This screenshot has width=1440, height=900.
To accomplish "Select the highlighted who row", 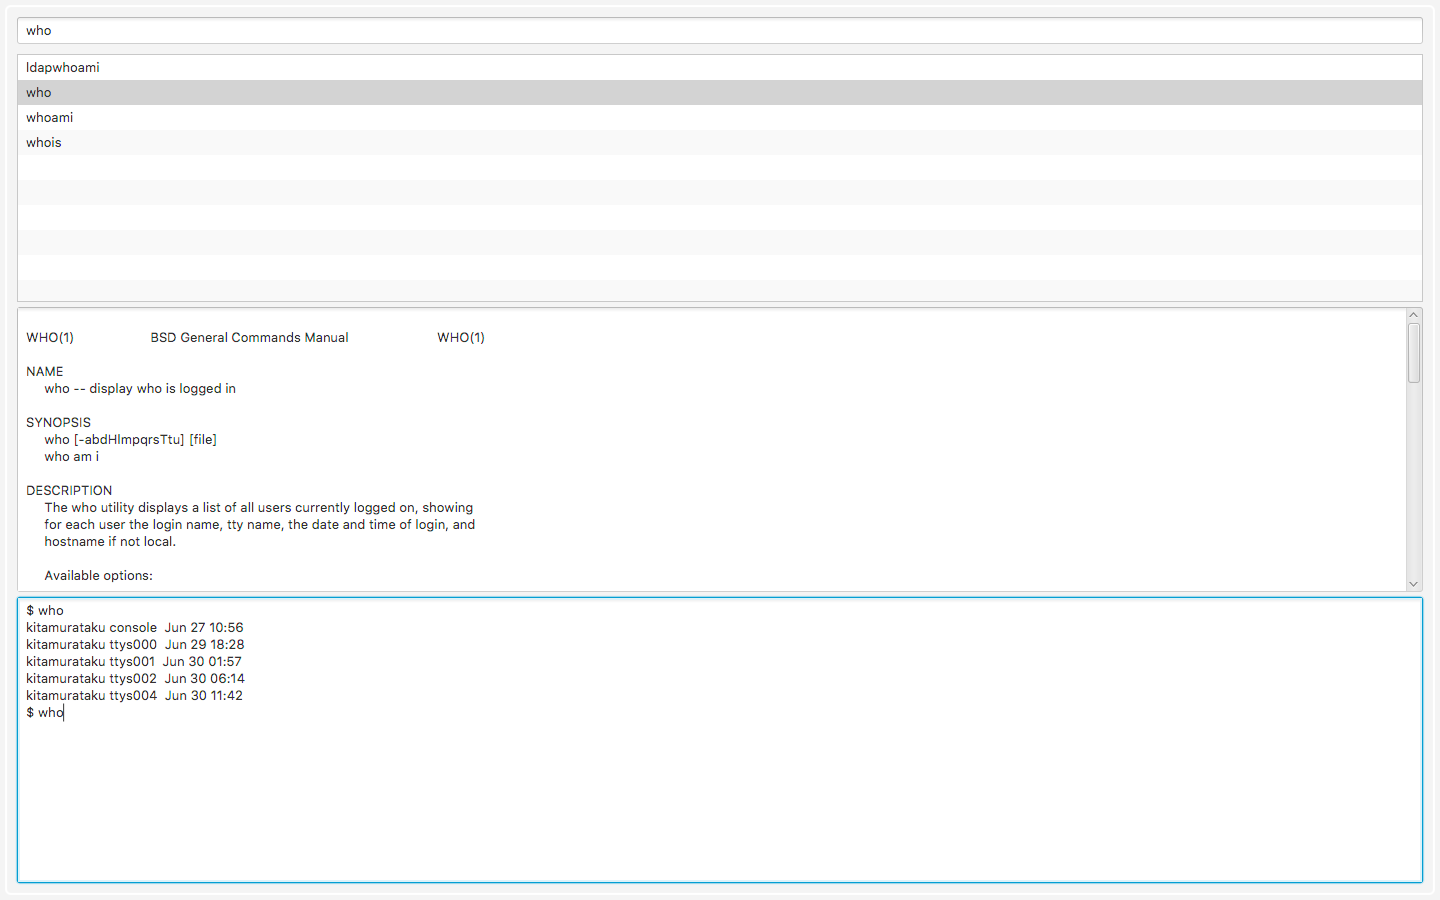I will (x=720, y=92).
